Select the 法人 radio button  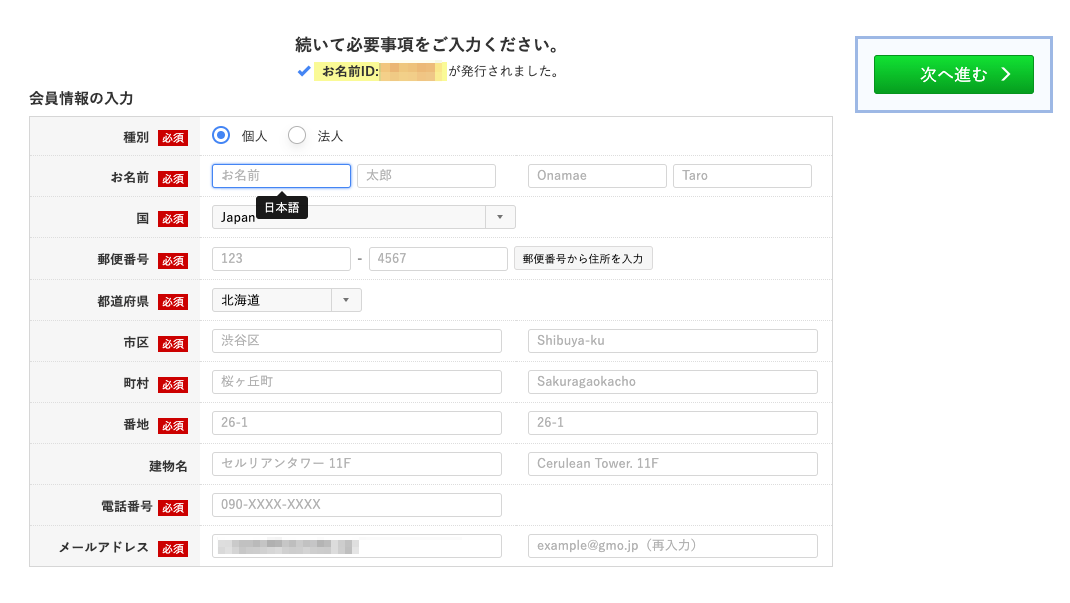point(296,135)
